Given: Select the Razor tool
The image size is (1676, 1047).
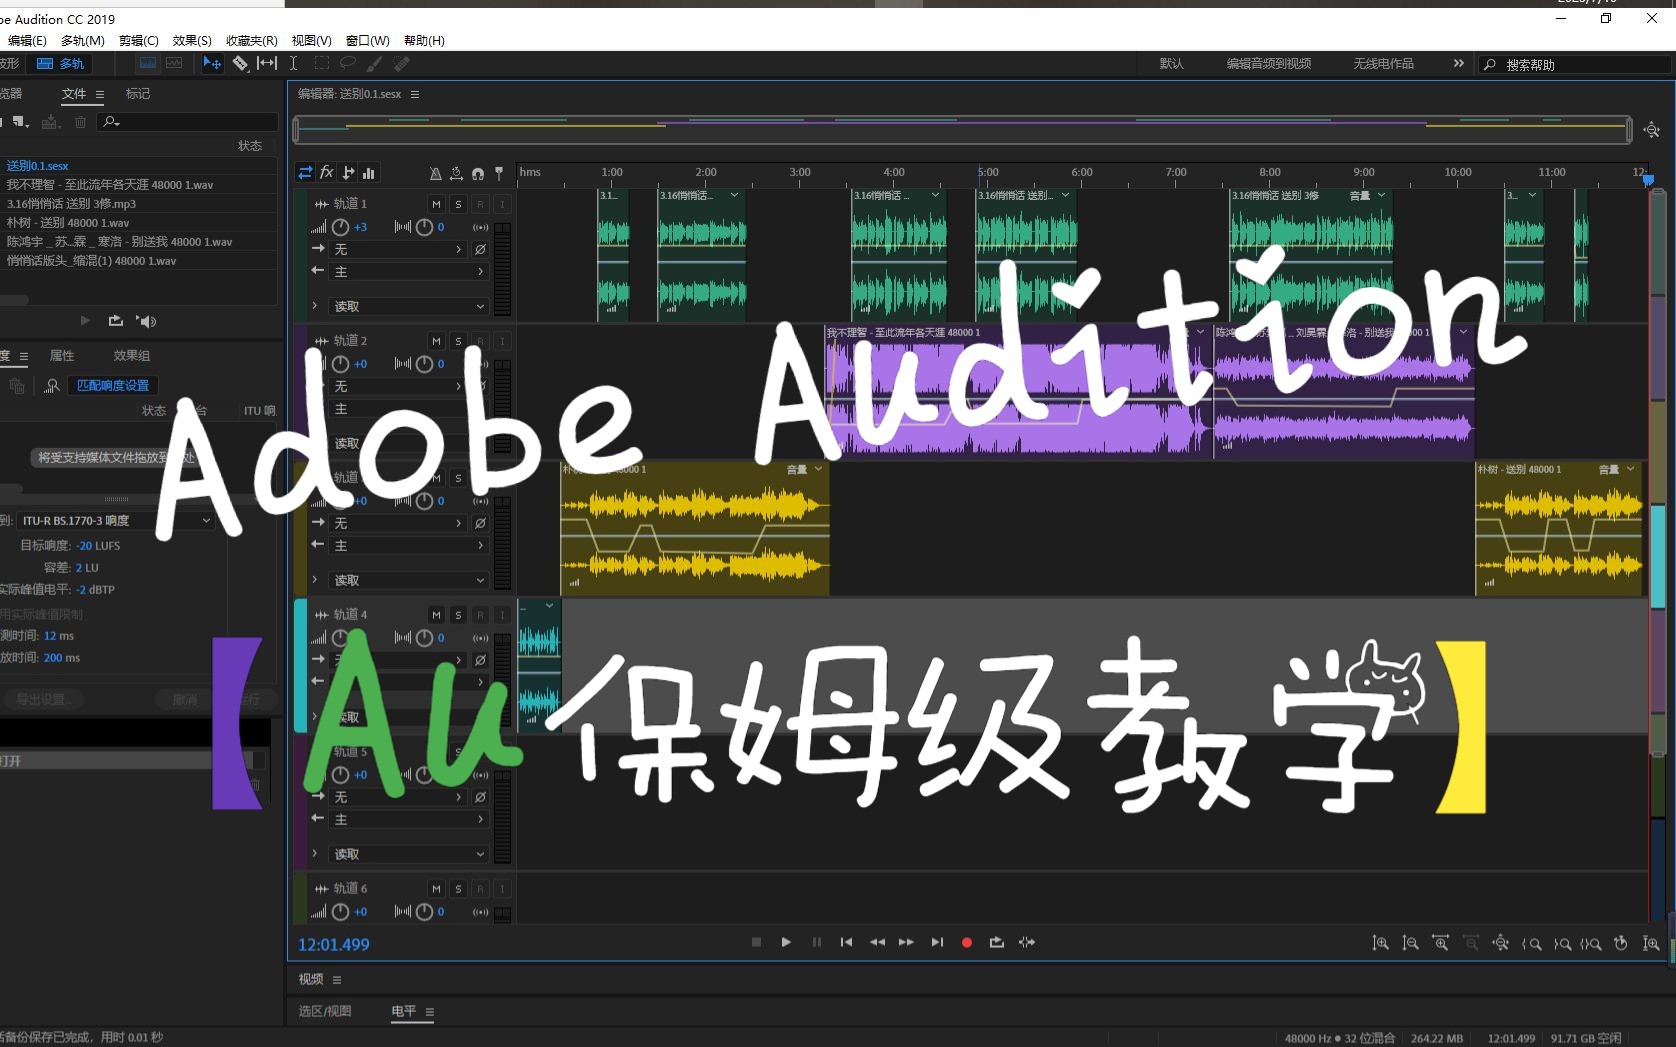Looking at the screenshot, I should 240,63.
